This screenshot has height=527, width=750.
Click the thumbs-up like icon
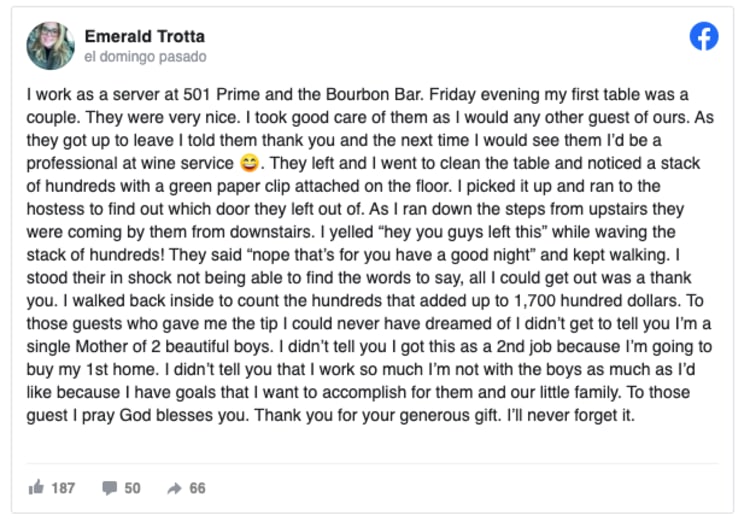[37, 488]
